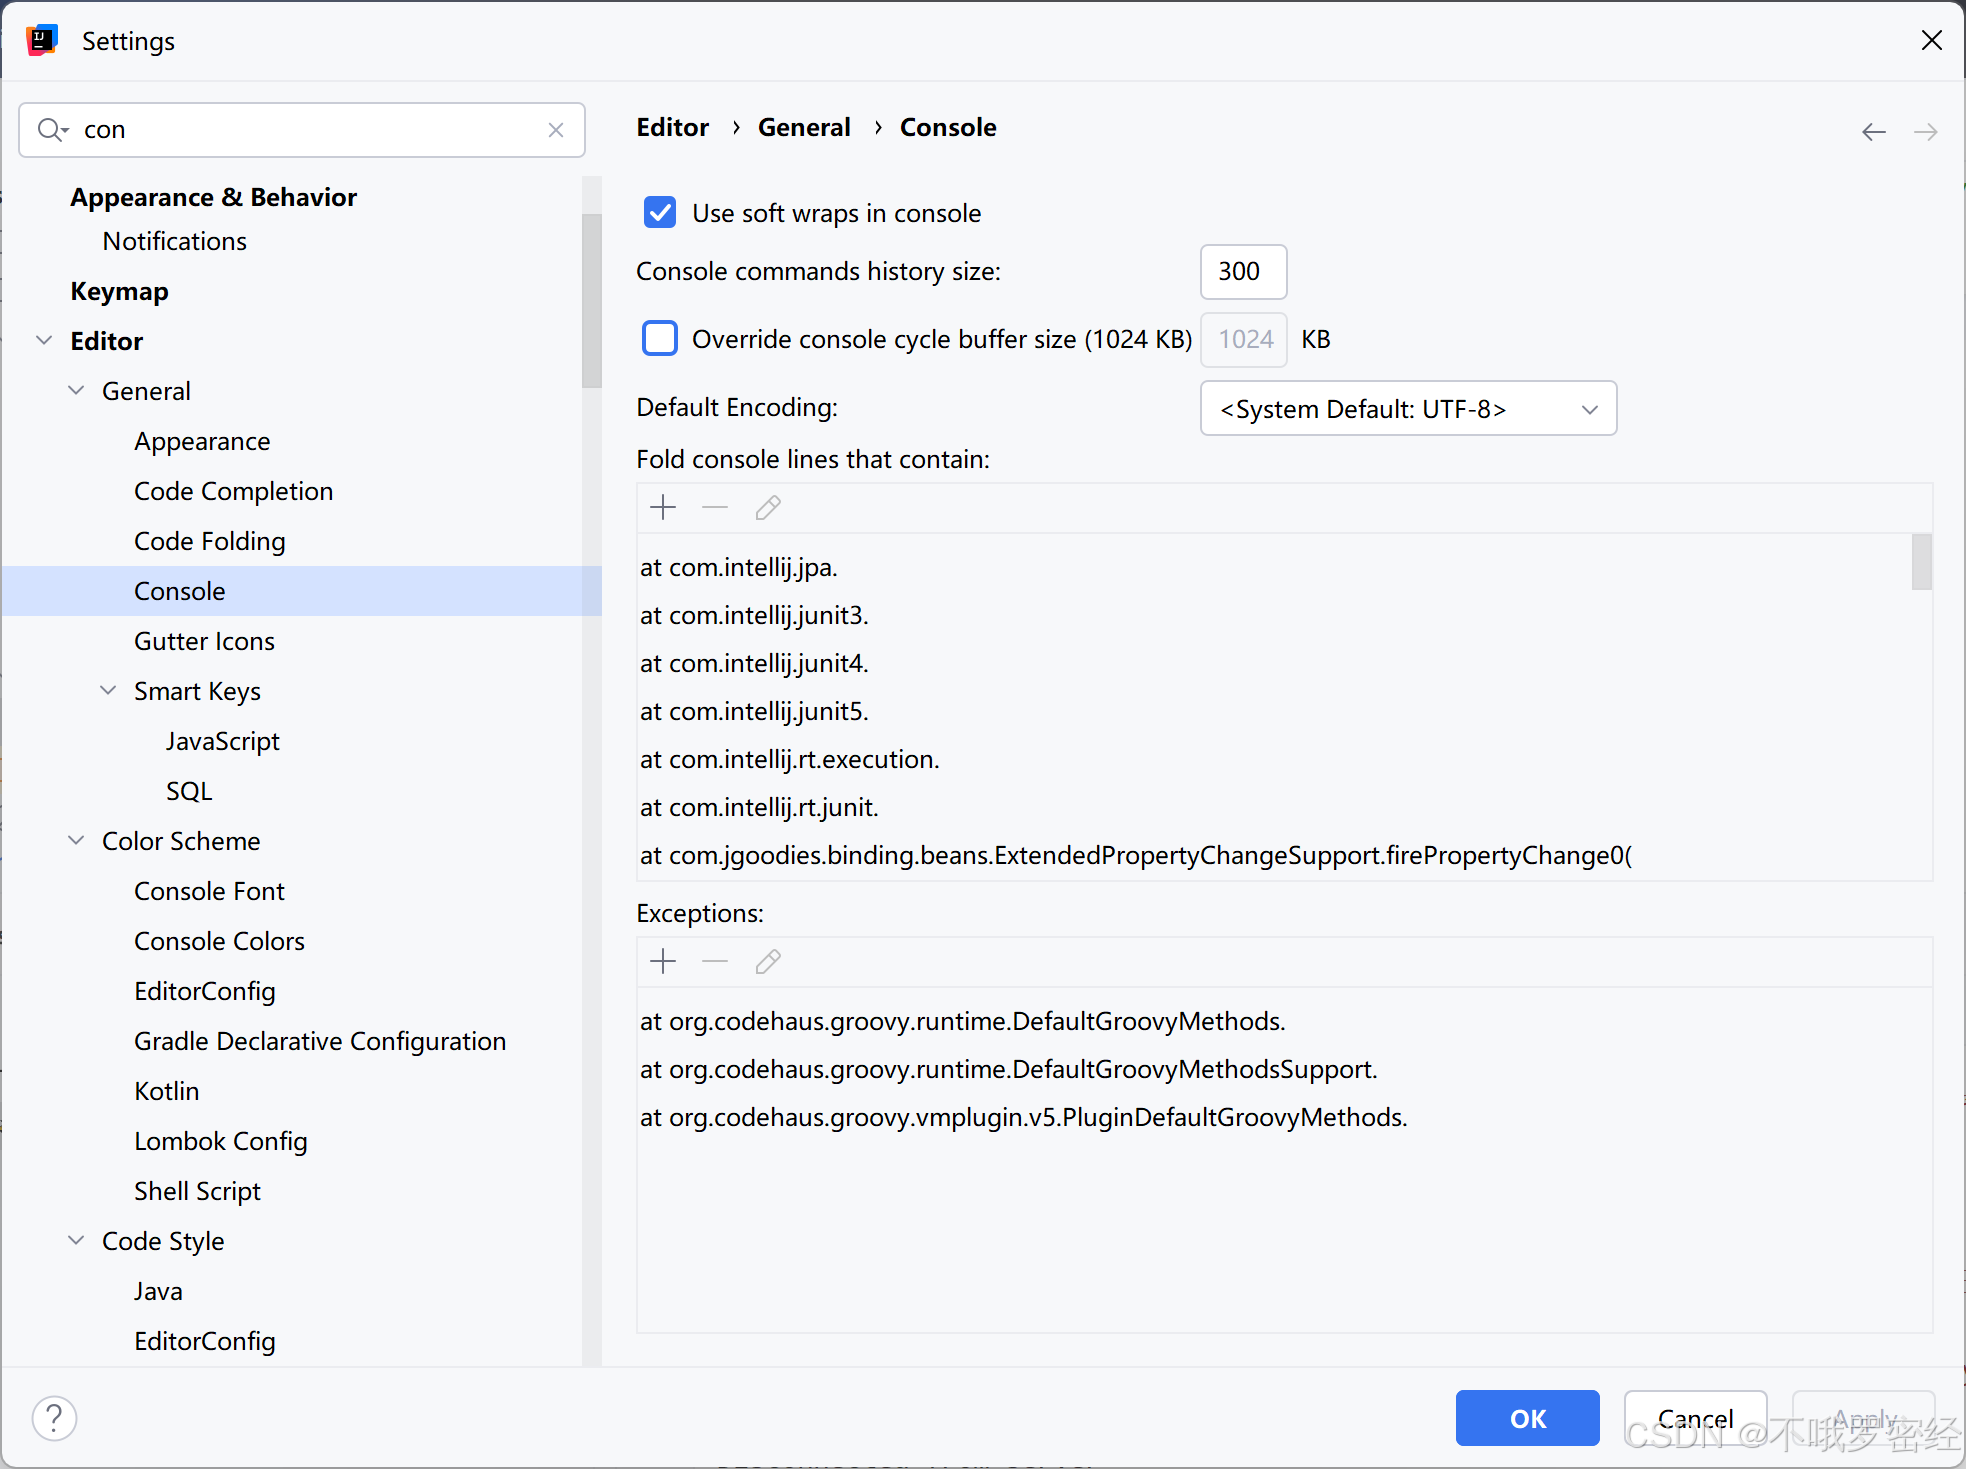This screenshot has width=1966, height=1469.
Task: Click the edit pencil in fold lines toolbar
Action: click(768, 508)
